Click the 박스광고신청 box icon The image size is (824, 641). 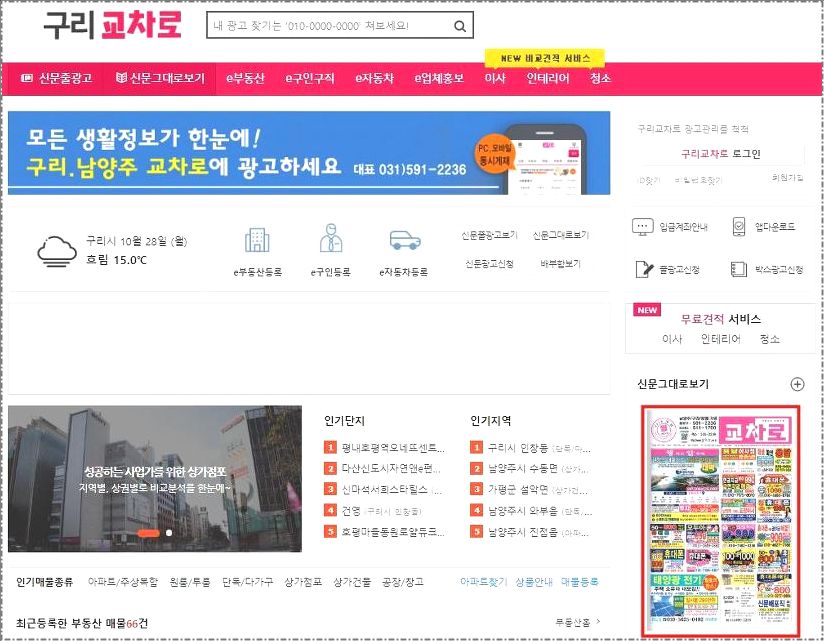[x=737, y=268]
